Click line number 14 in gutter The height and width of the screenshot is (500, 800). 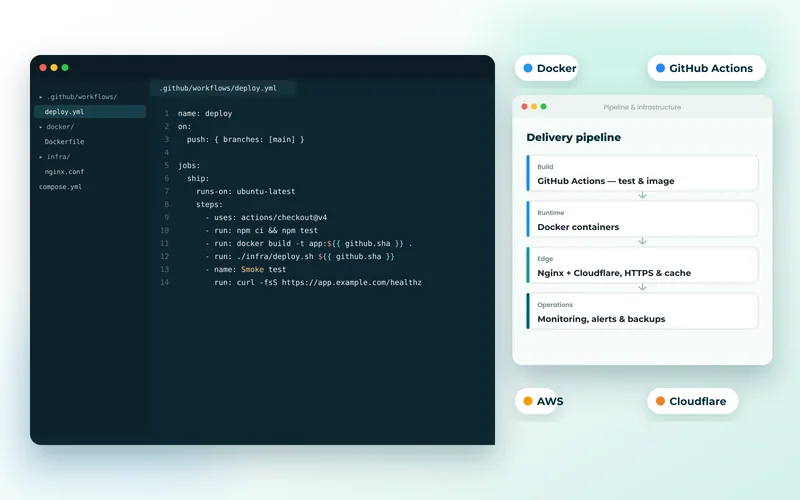164,283
